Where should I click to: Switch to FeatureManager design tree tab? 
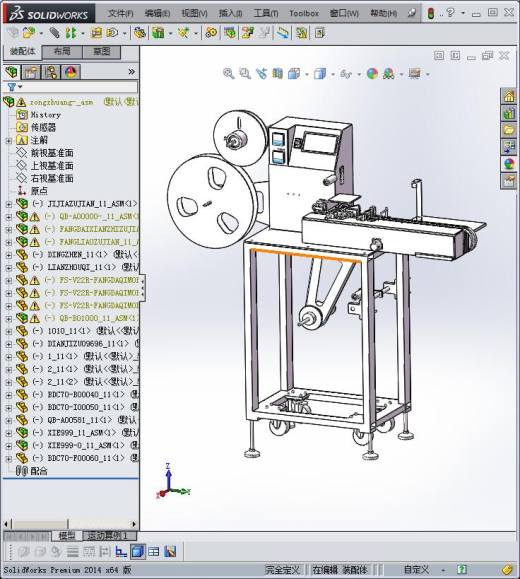[11, 72]
